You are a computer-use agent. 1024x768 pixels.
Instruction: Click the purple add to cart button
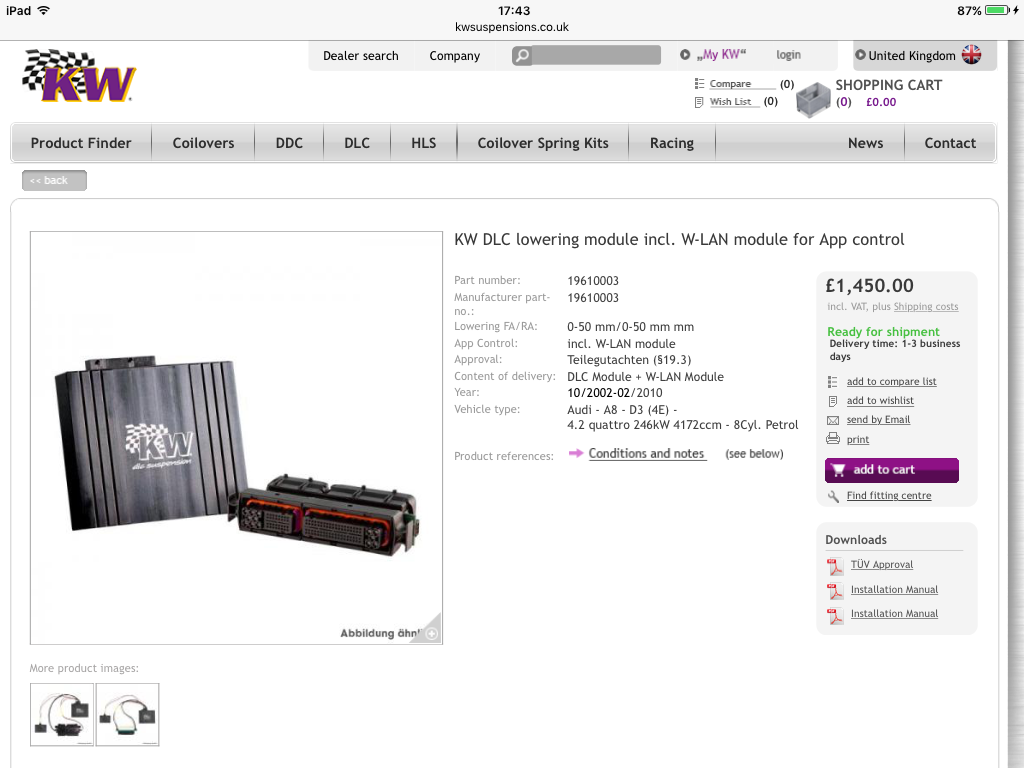click(891, 470)
